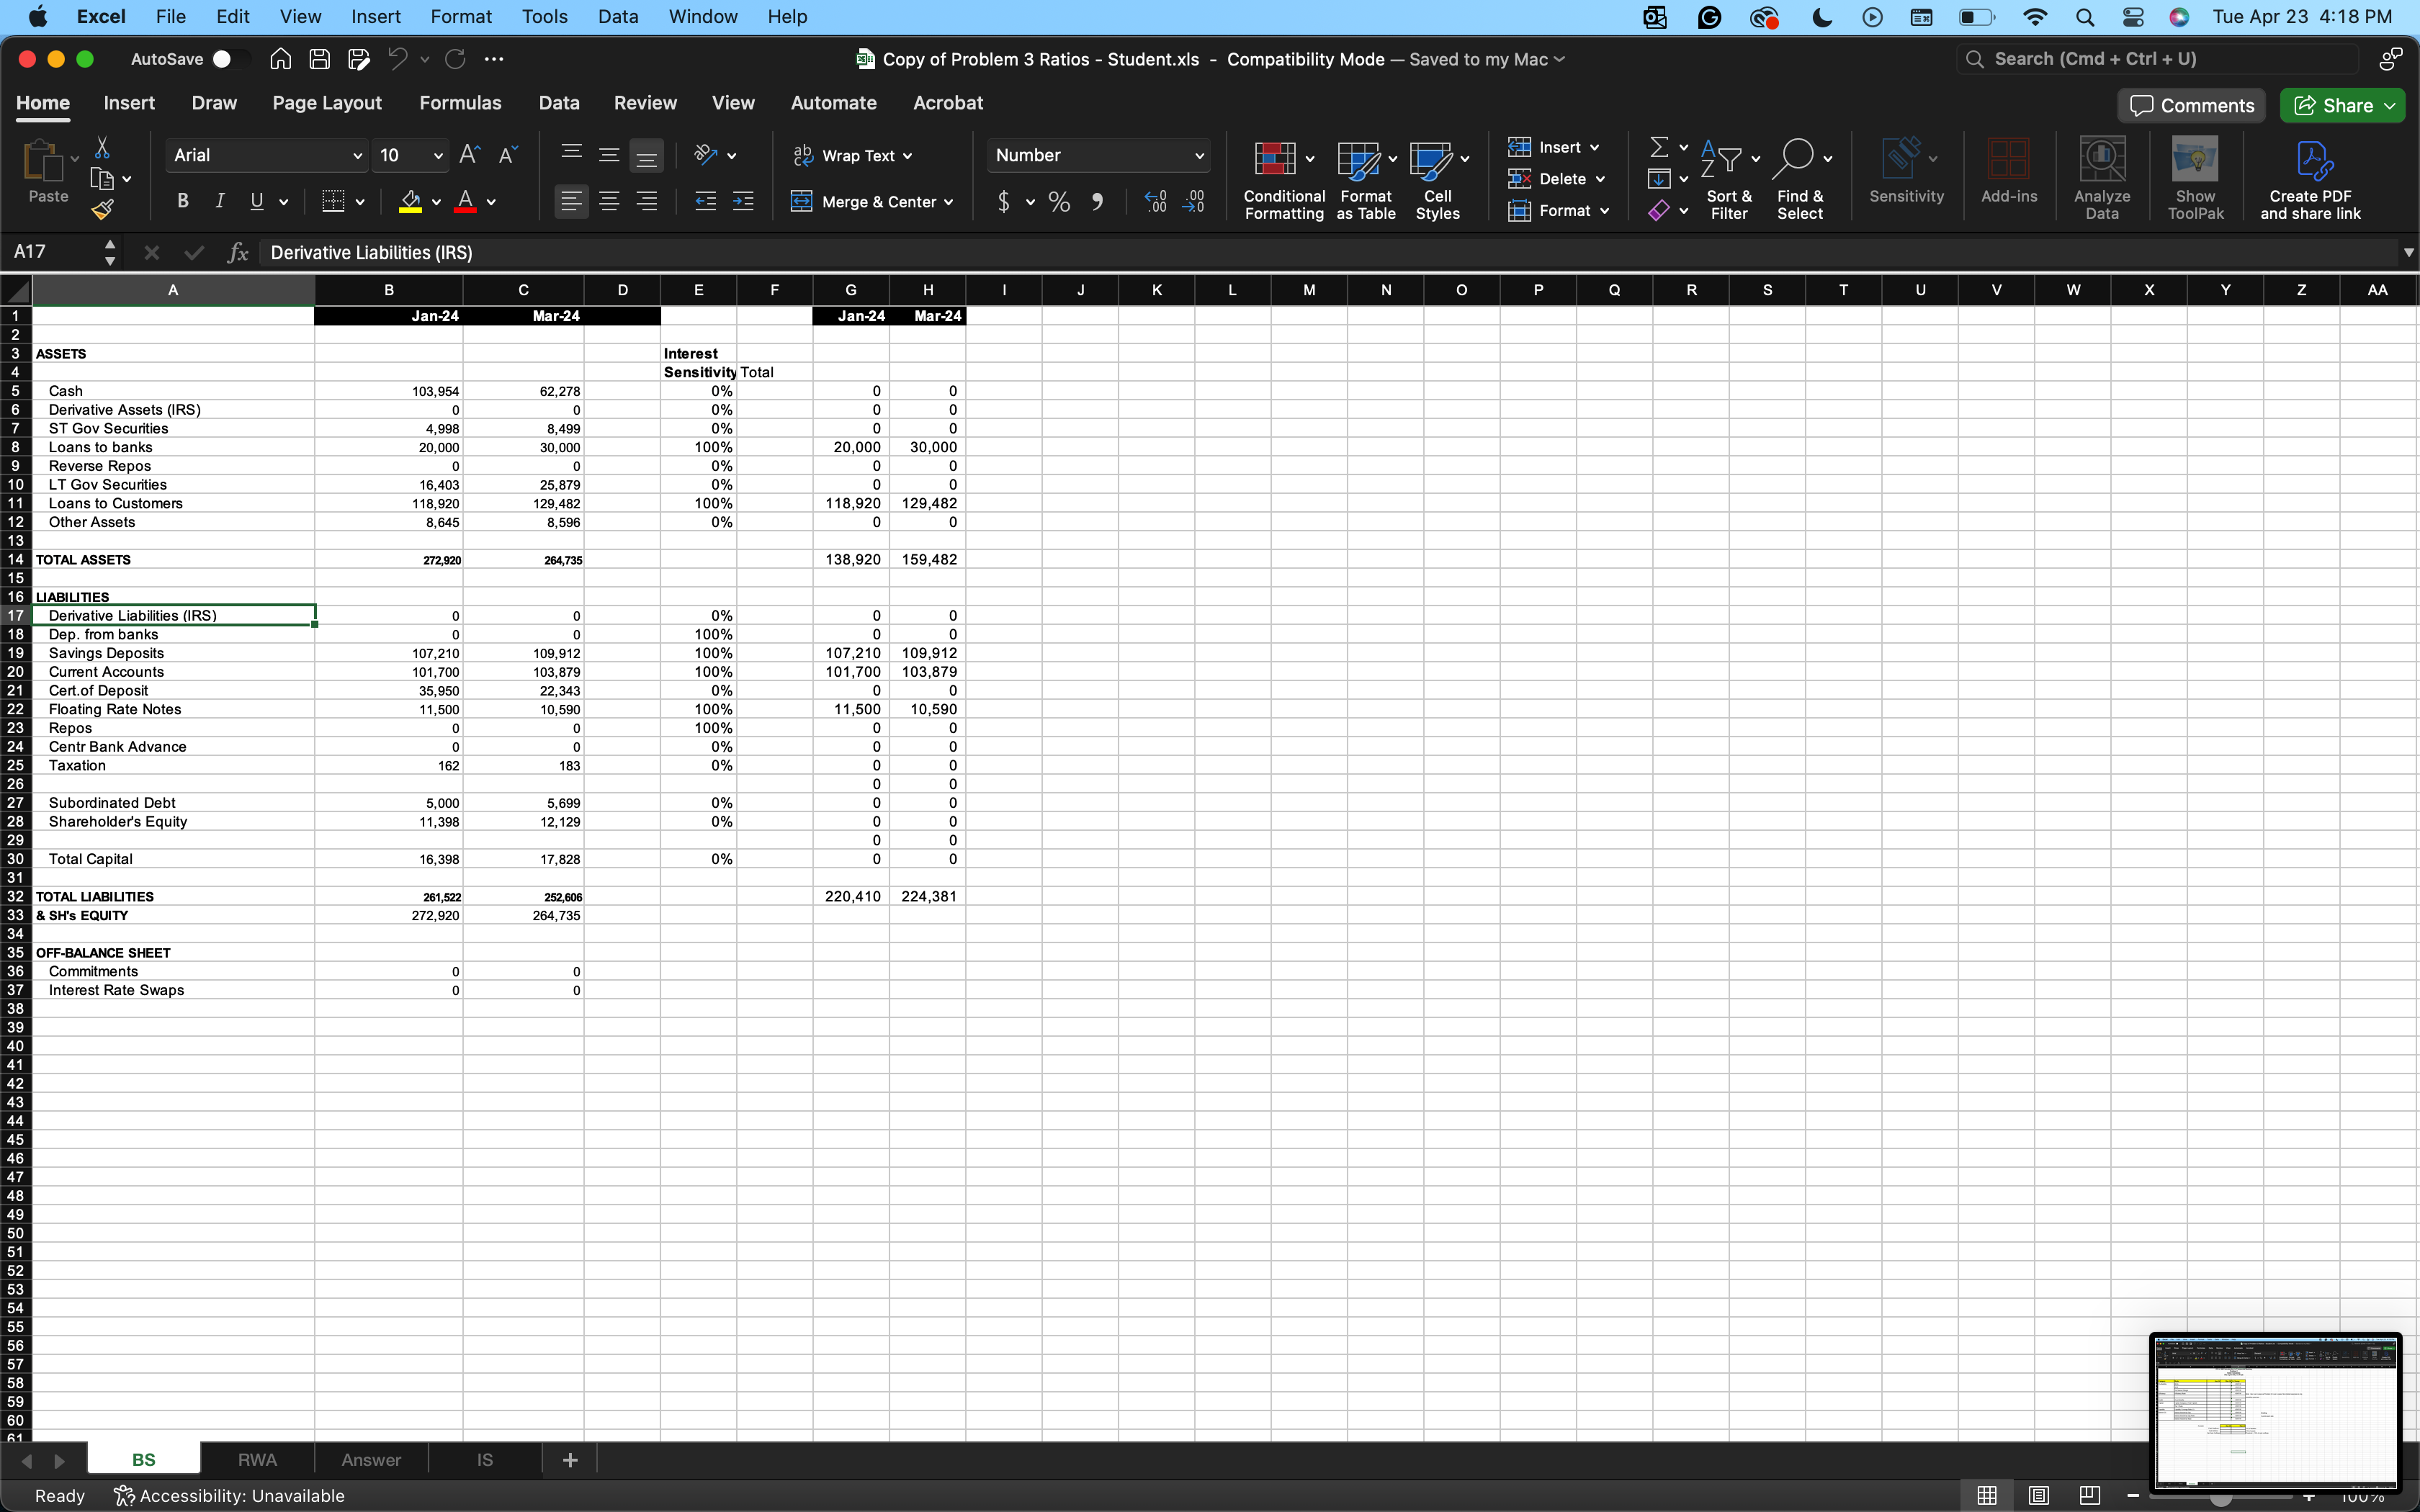Image resolution: width=2420 pixels, height=1512 pixels.
Task: Open the Number format dropdown
Action: 1098,155
